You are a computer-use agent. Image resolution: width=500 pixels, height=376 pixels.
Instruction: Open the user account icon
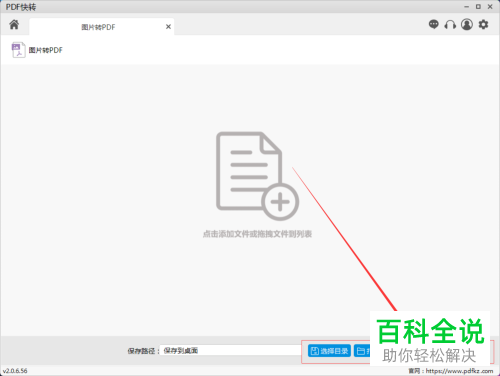(467, 24)
